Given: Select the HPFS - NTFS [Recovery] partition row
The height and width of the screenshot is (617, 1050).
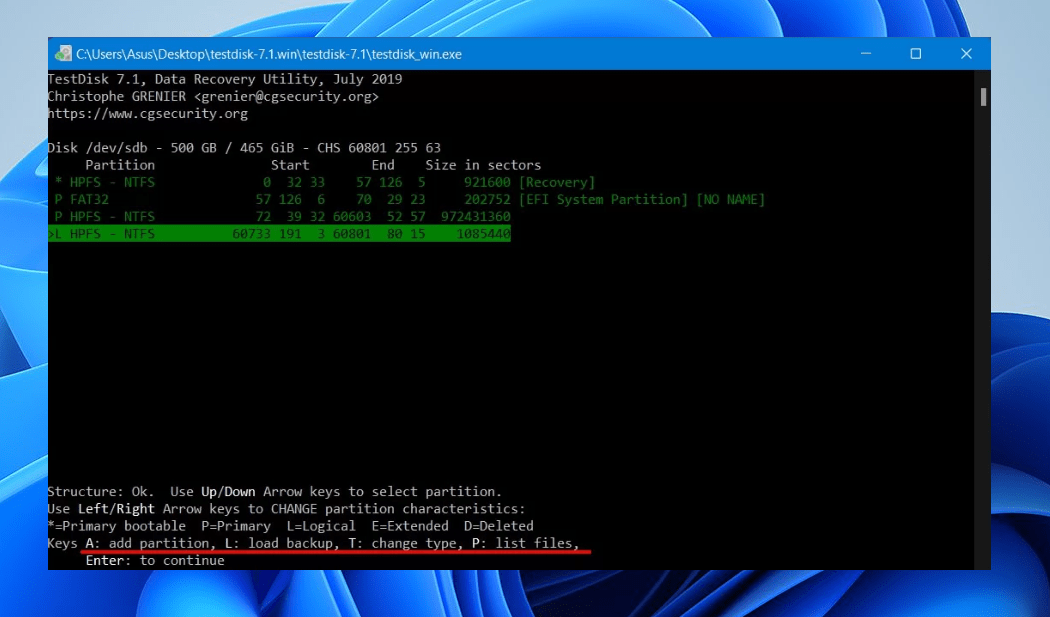Looking at the screenshot, I should (x=325, y=182).
